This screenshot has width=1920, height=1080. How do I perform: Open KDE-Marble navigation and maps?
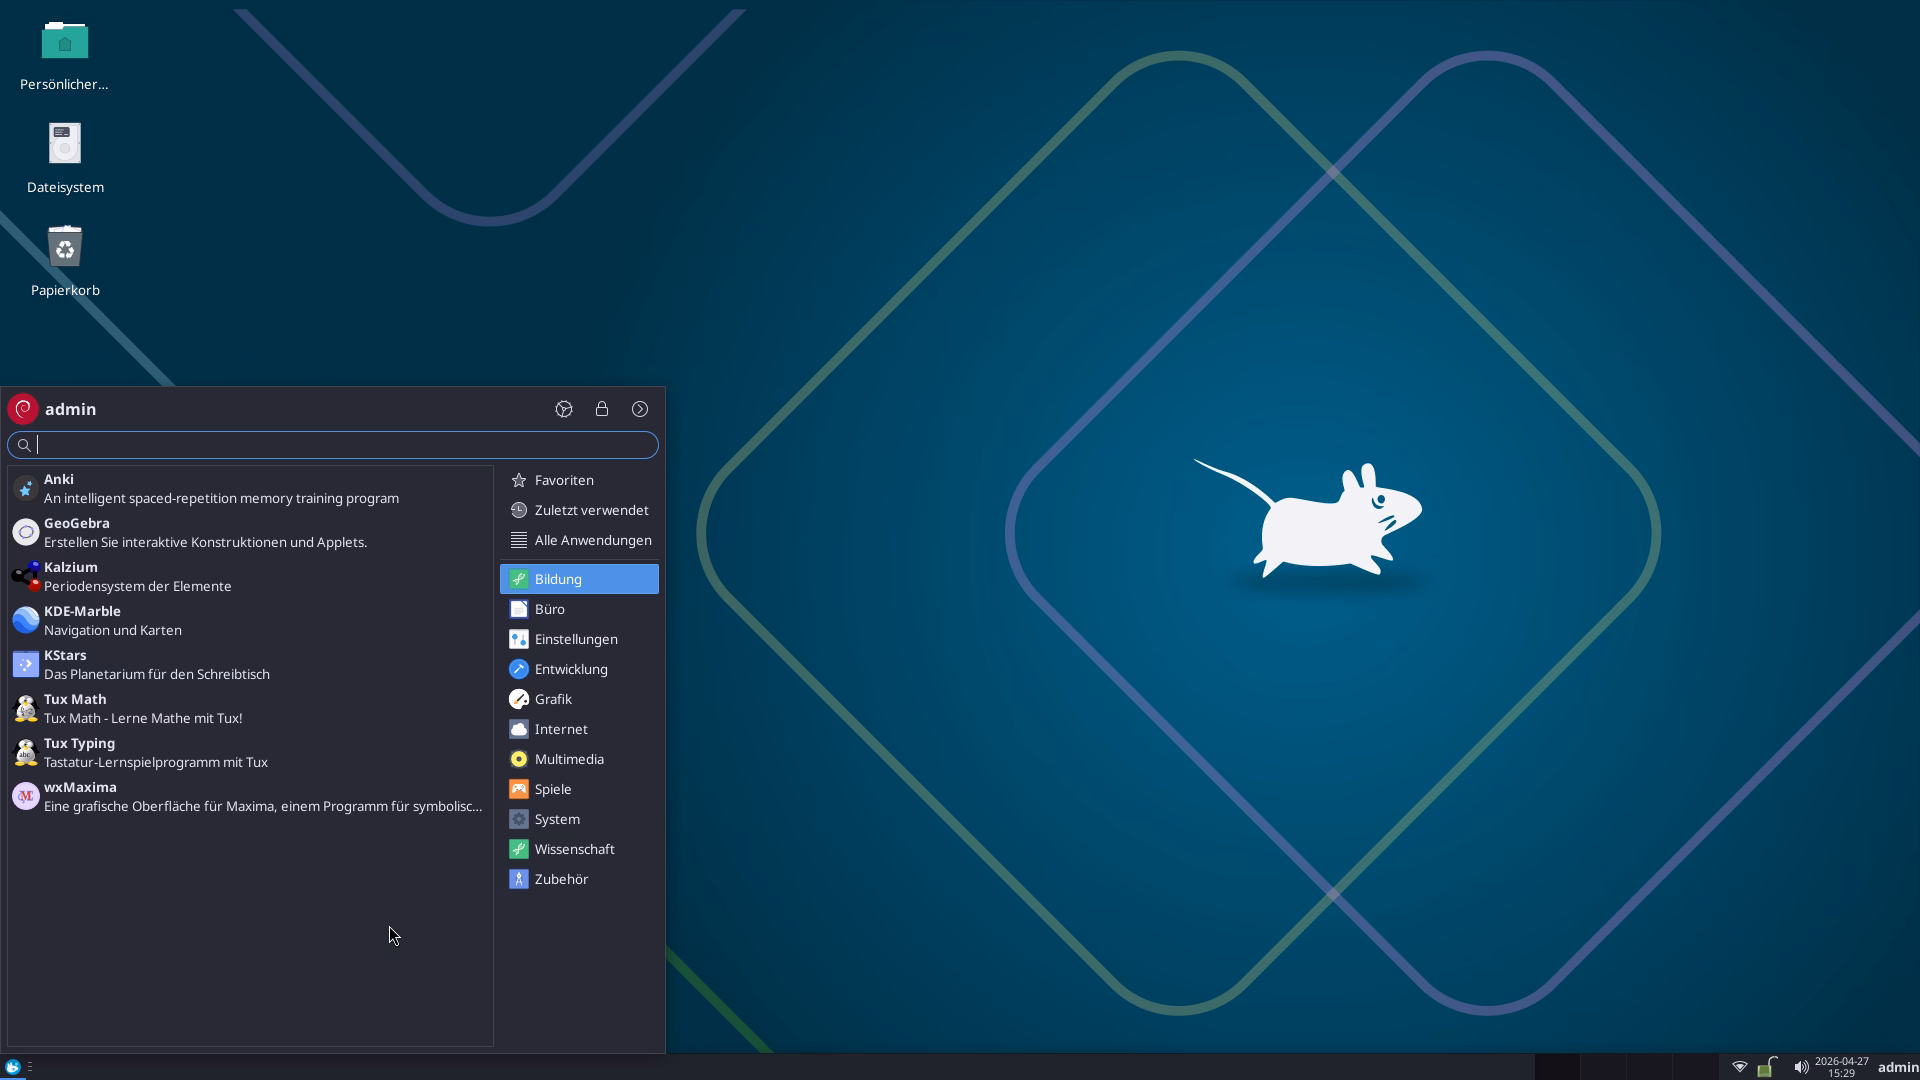(x=250, y=621)
